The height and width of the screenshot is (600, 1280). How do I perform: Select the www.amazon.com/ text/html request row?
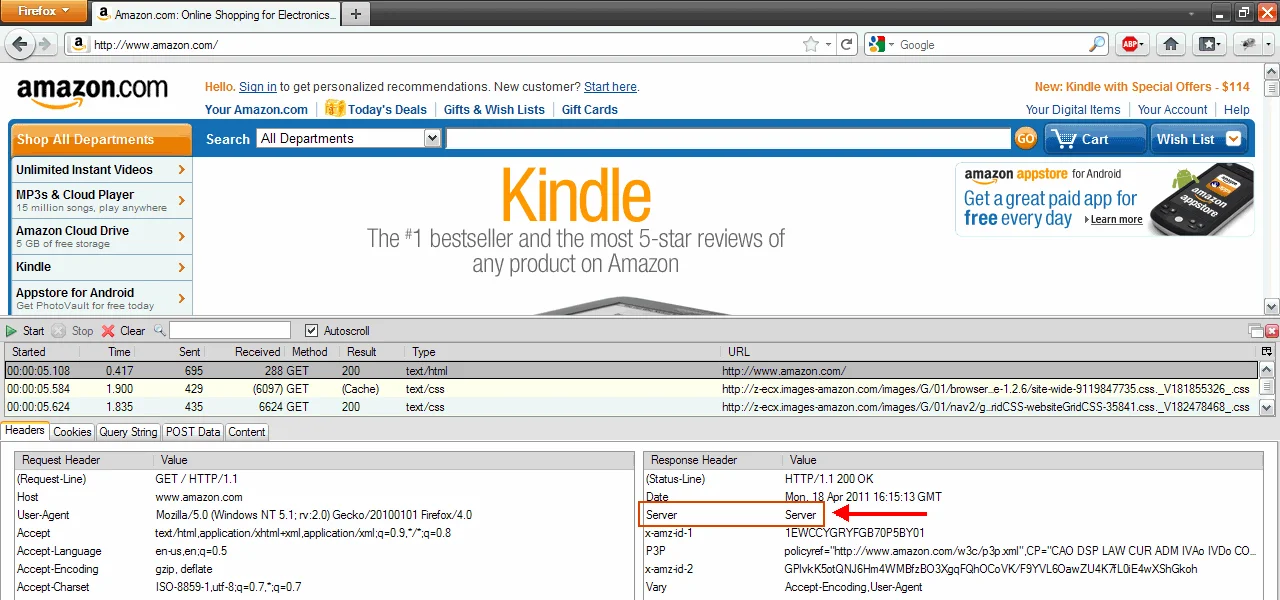[630, 371]
